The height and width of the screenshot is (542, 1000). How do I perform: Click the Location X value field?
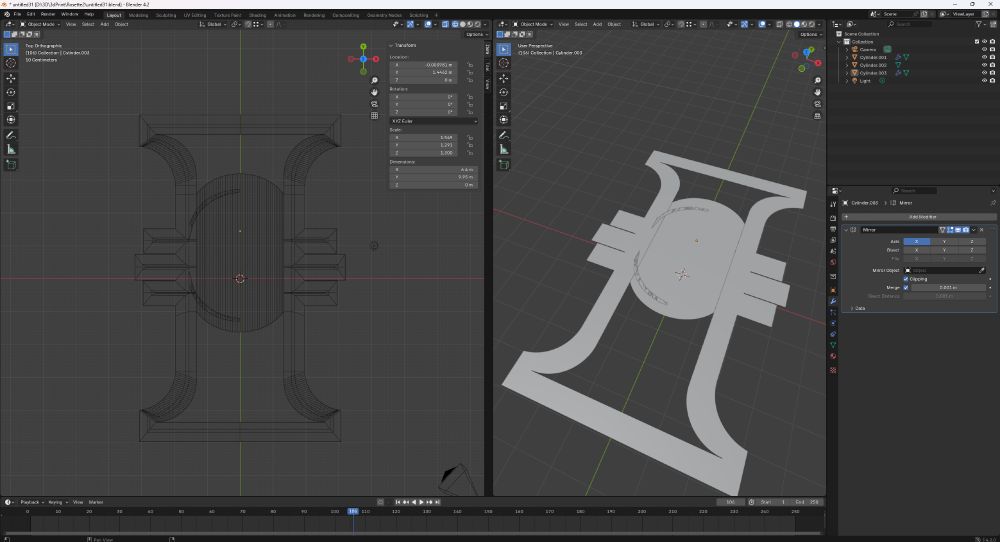pos(423,65)
